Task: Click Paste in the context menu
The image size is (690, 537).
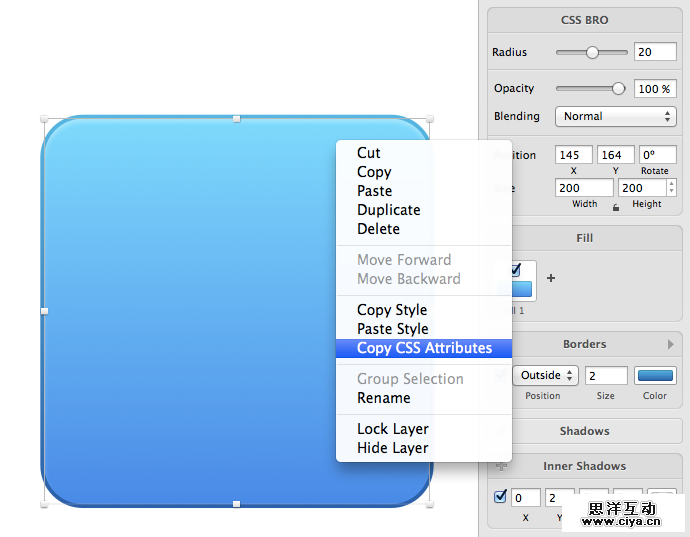Action: (x=424, y=191)
